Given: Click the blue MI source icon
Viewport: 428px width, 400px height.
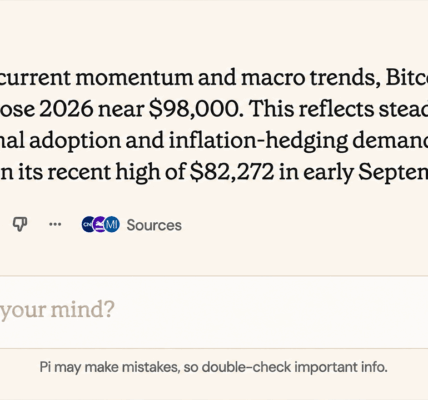Looking at the screenshot, I should (112, 224).
